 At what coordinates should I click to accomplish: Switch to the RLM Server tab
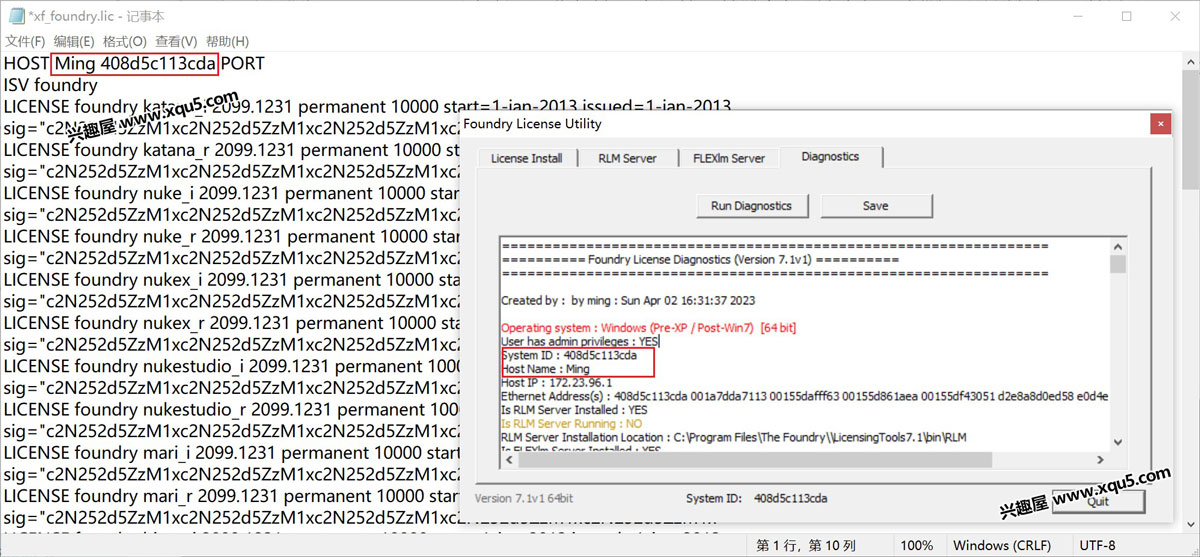click(627, 158)
